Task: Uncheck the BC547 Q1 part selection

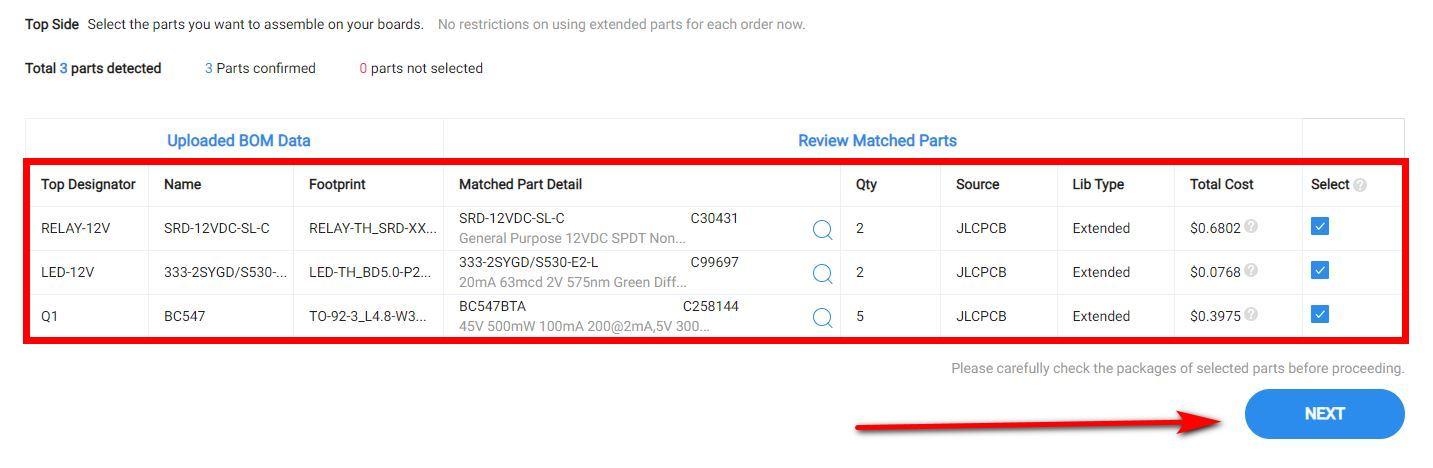Action: [x=1320, y=314]
